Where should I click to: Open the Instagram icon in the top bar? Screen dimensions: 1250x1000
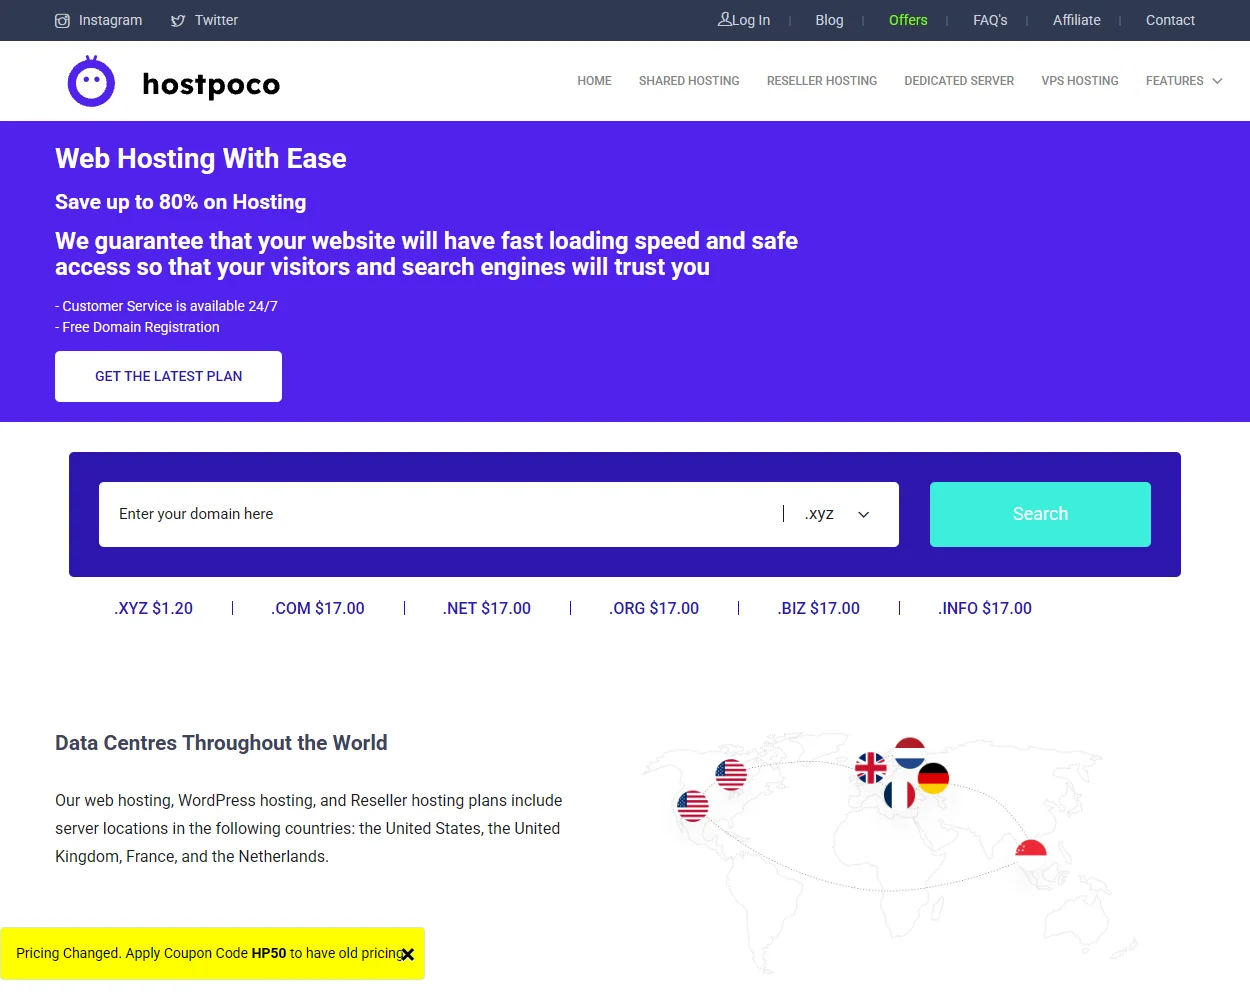[x=62, y=20]
